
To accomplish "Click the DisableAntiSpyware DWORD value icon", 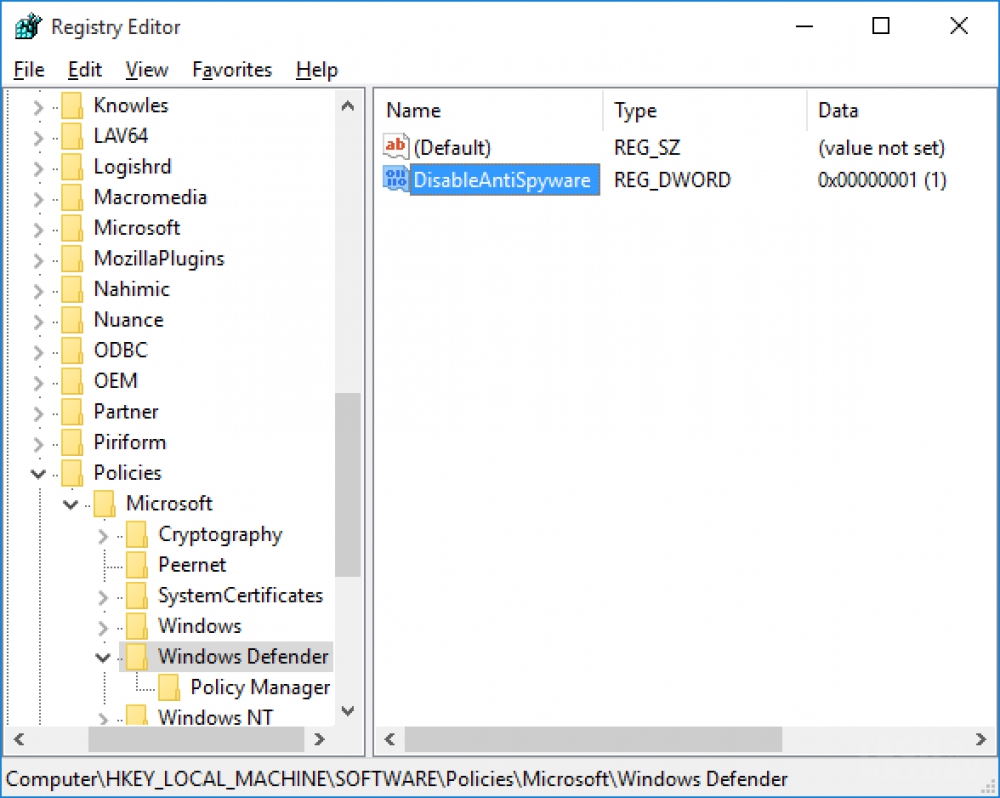I will (x=395, y=179).
